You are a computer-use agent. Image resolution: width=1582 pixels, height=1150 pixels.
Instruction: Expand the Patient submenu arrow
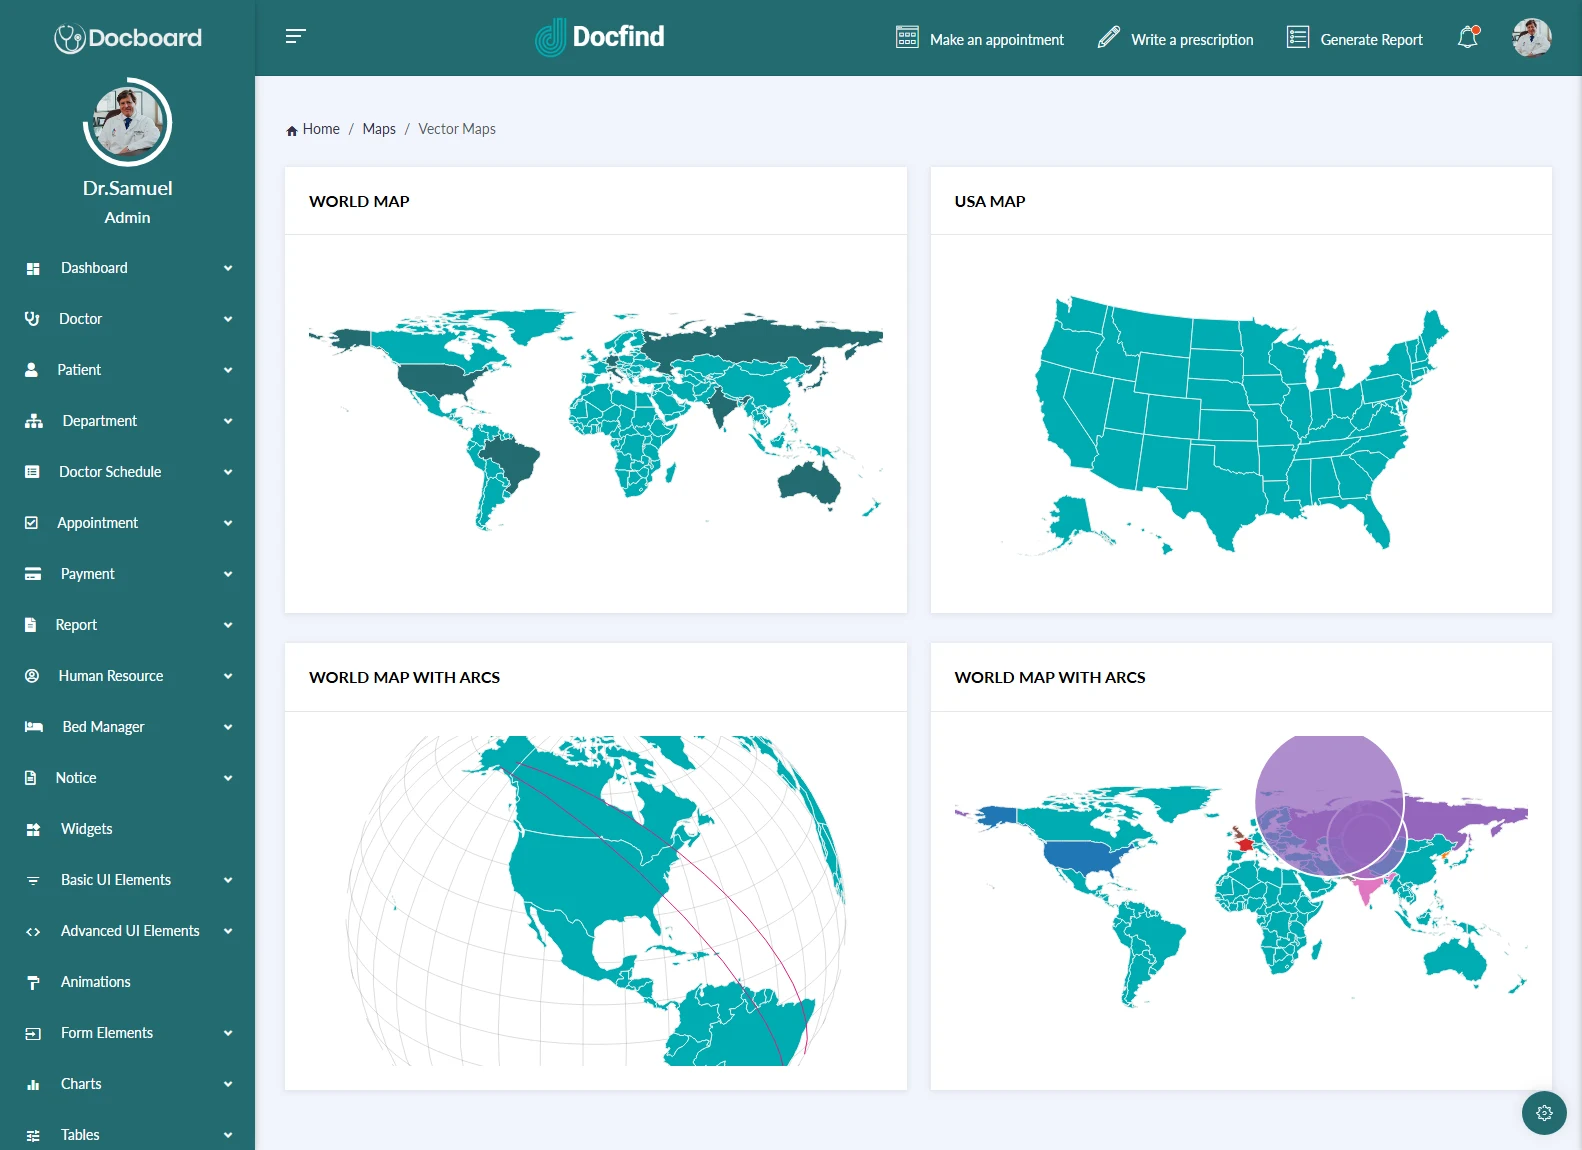pyautogui.click(x=228, y=370)
